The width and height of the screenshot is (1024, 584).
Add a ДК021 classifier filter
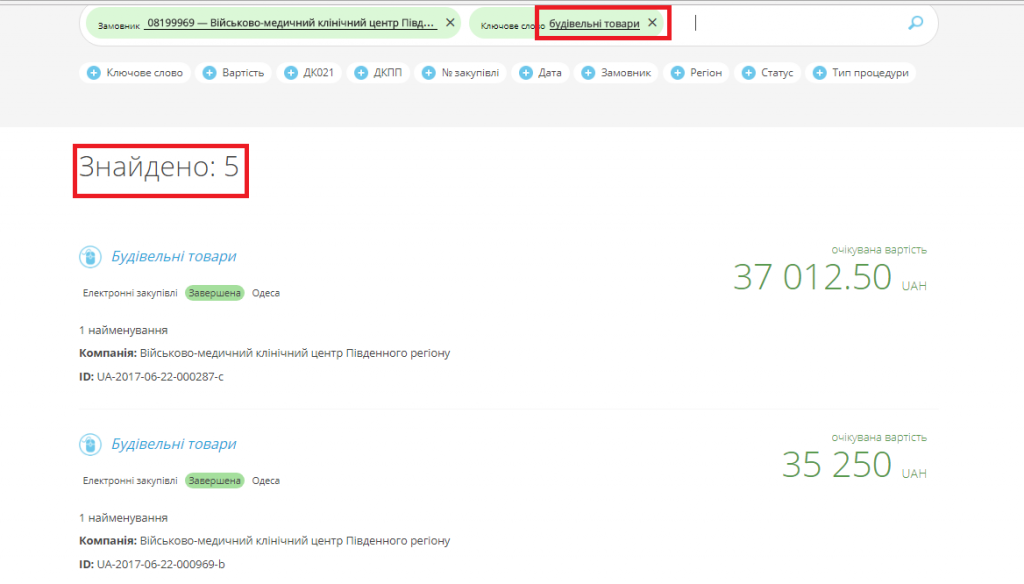pos(310,73)
